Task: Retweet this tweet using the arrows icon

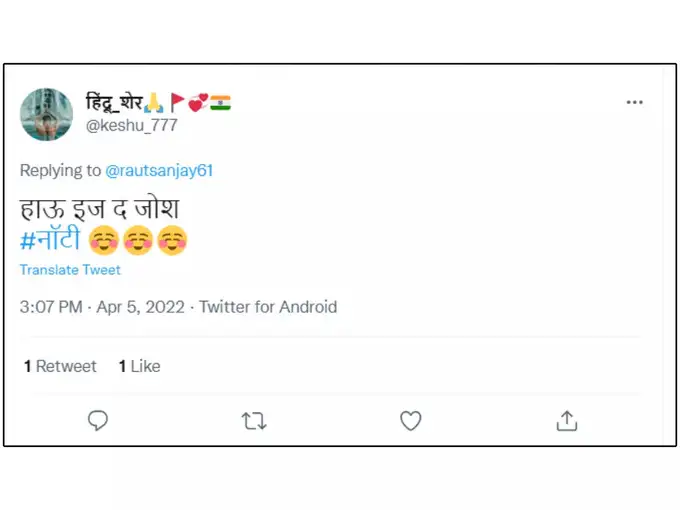Action: [254, 421]
